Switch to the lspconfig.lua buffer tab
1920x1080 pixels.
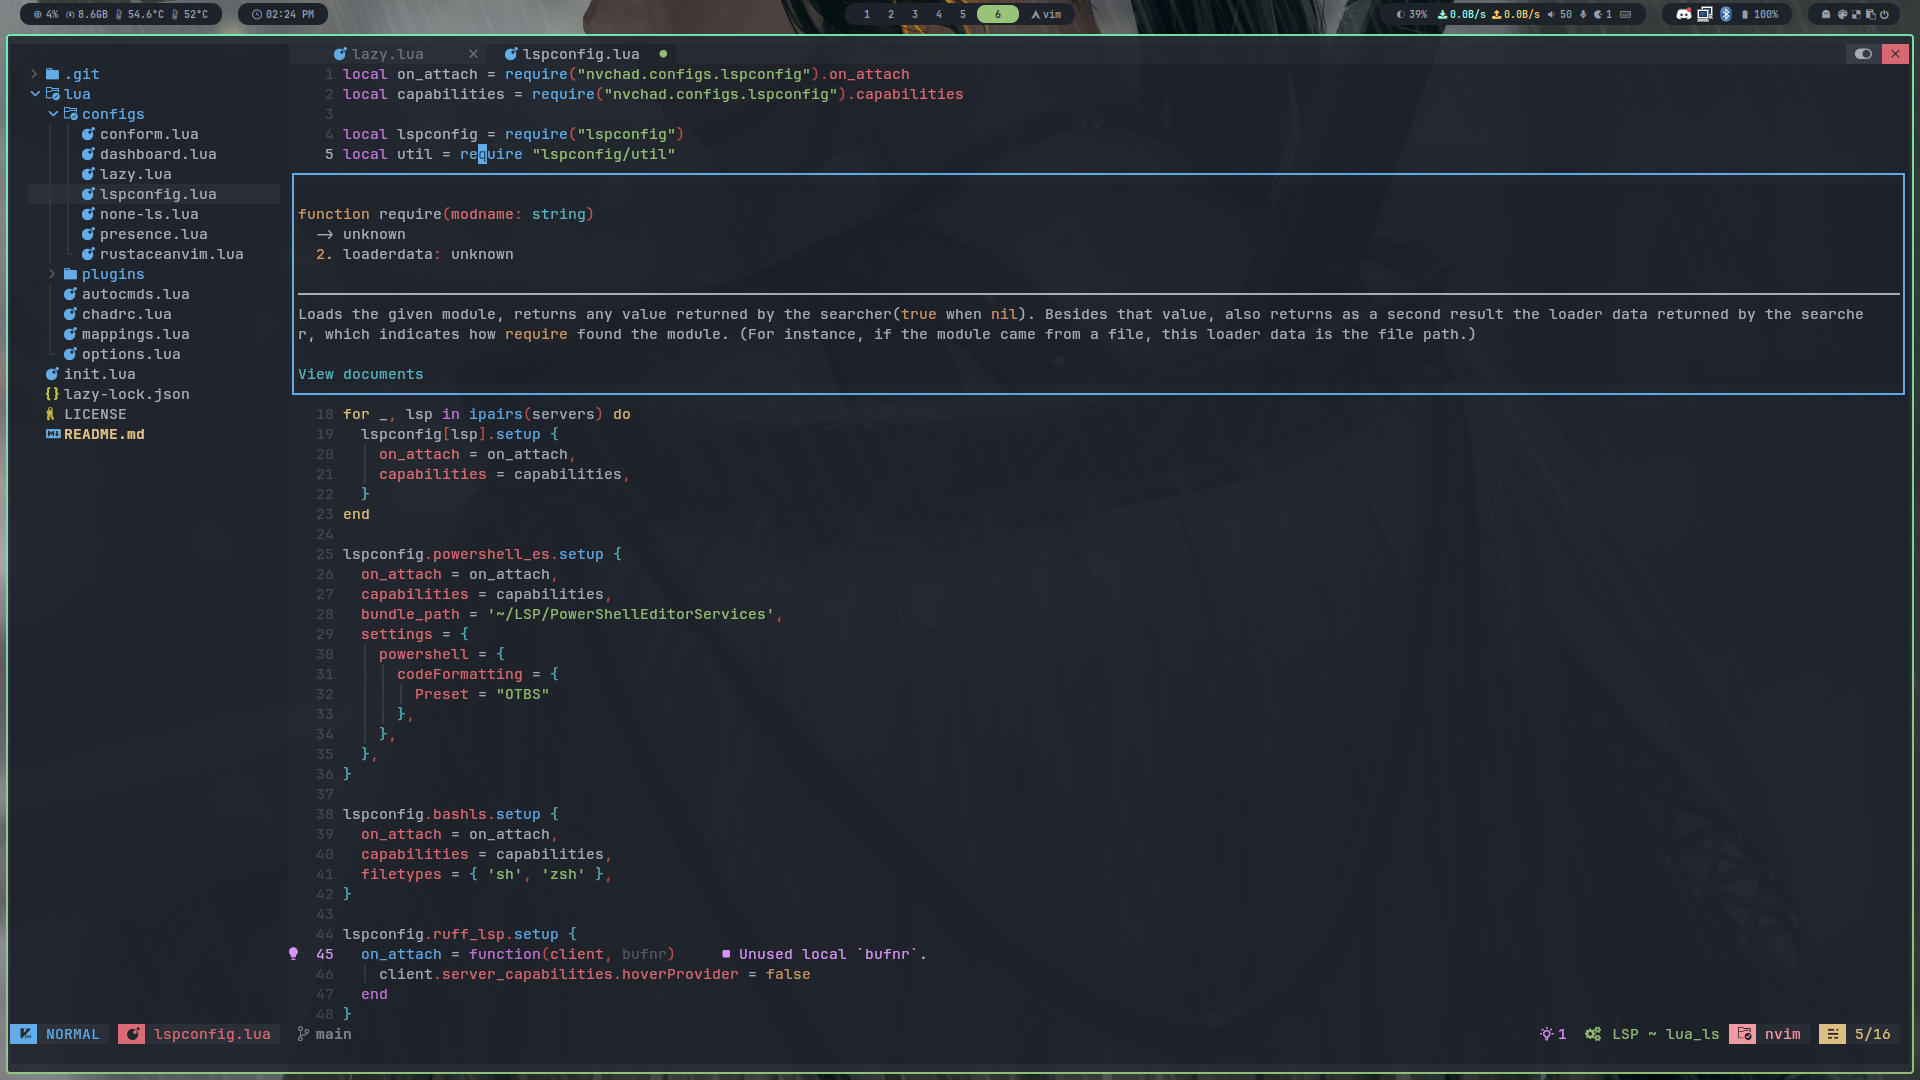pos(581,54)
